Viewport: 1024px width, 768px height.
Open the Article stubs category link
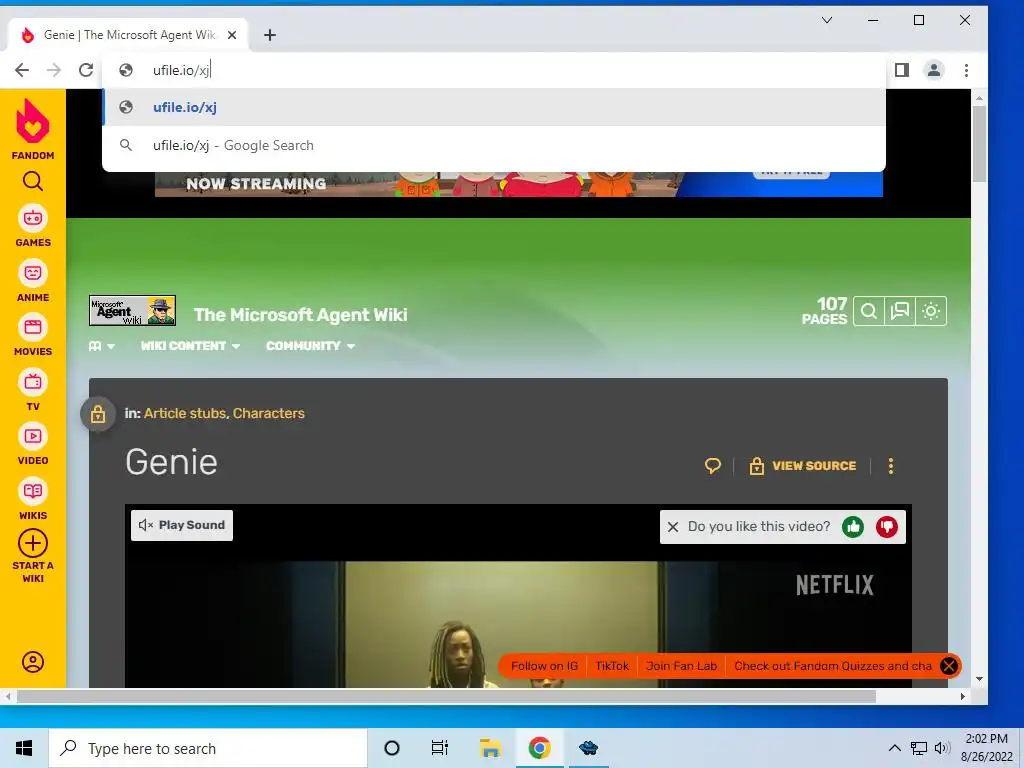coord(185,413)
